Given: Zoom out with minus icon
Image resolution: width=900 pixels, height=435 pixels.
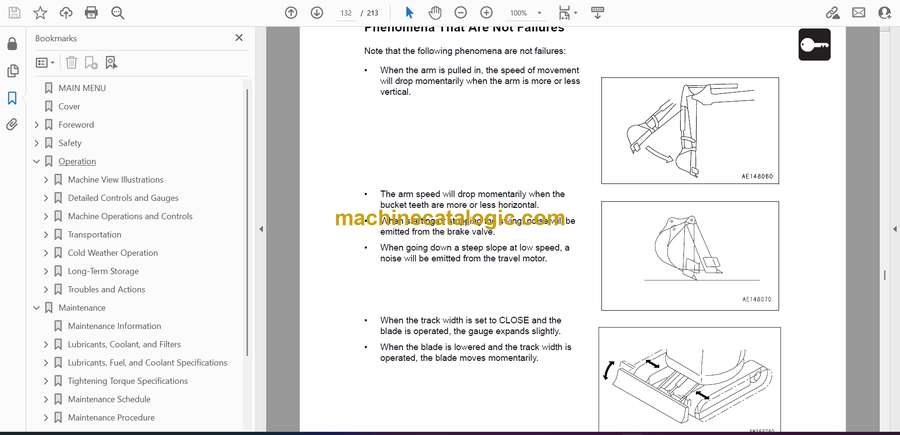Looking at the screenshot, I should pos(460,13).
